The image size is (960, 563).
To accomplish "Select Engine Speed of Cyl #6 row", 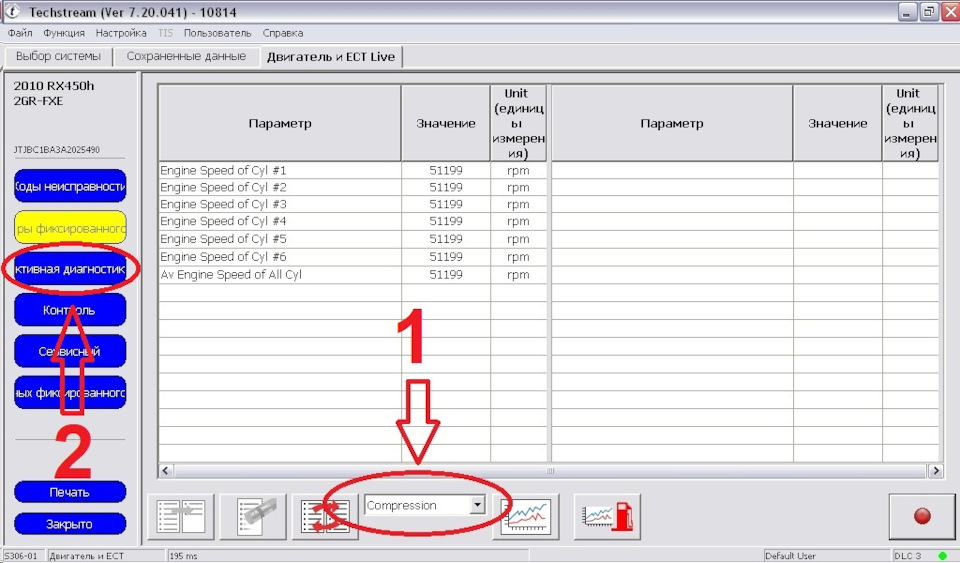I will pos(352,257).
